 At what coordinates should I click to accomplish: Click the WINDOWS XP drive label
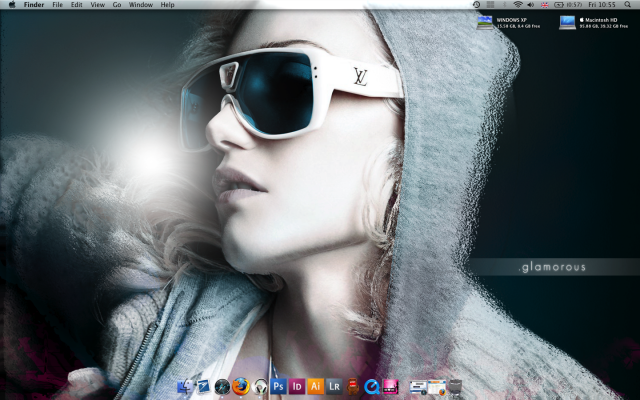pos(512,20)
